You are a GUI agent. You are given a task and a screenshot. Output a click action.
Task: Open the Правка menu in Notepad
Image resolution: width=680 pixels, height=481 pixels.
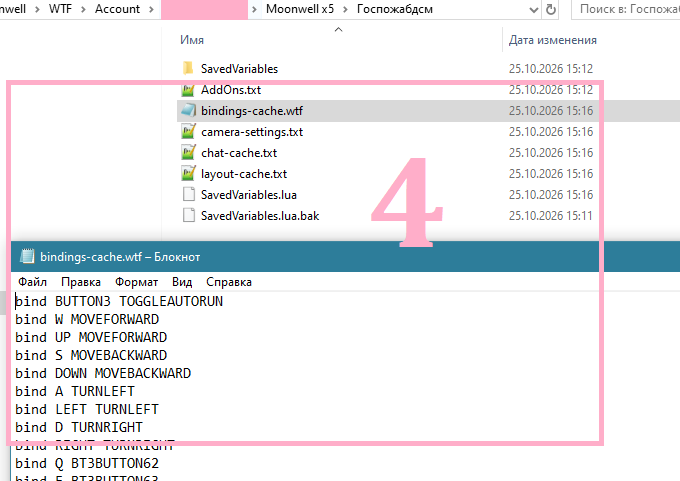click(81, 282)
